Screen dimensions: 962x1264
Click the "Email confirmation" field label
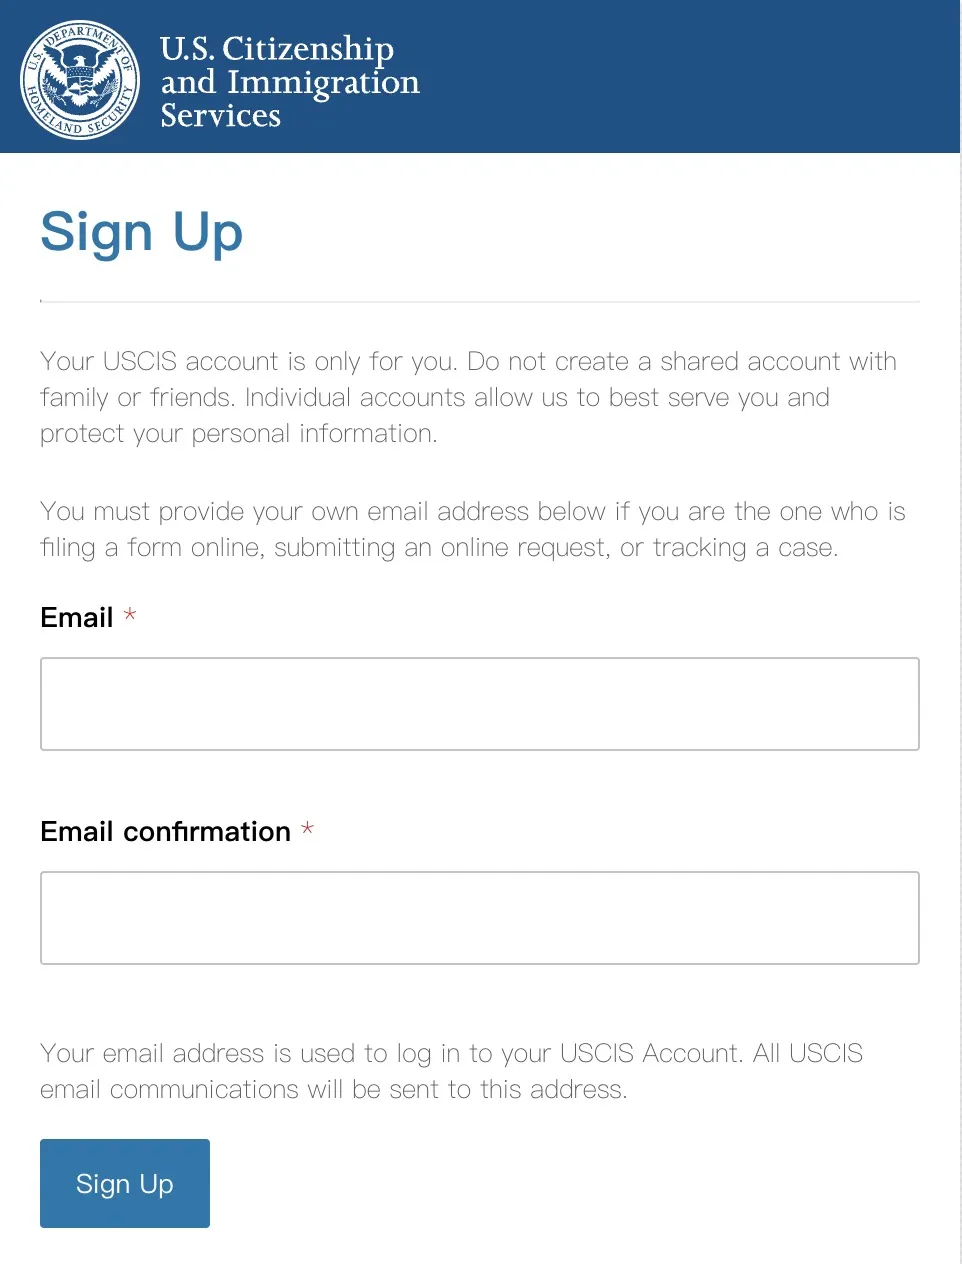(x=166, y=832)
